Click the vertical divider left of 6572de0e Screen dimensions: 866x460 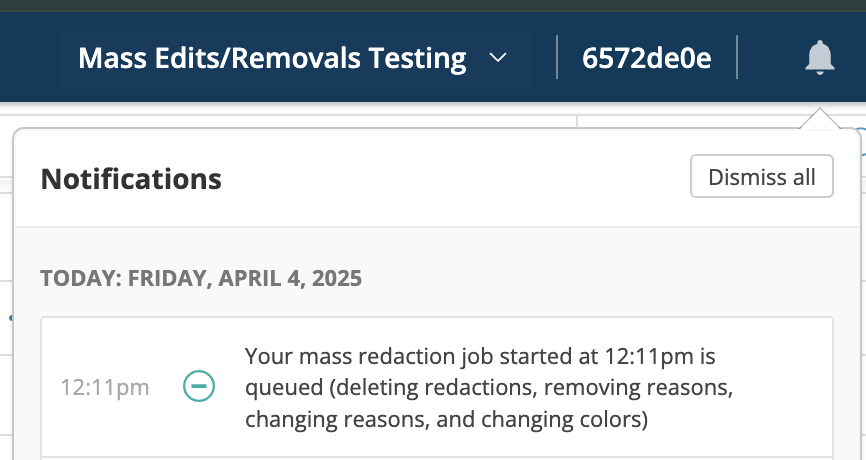(x=557, y=57)
